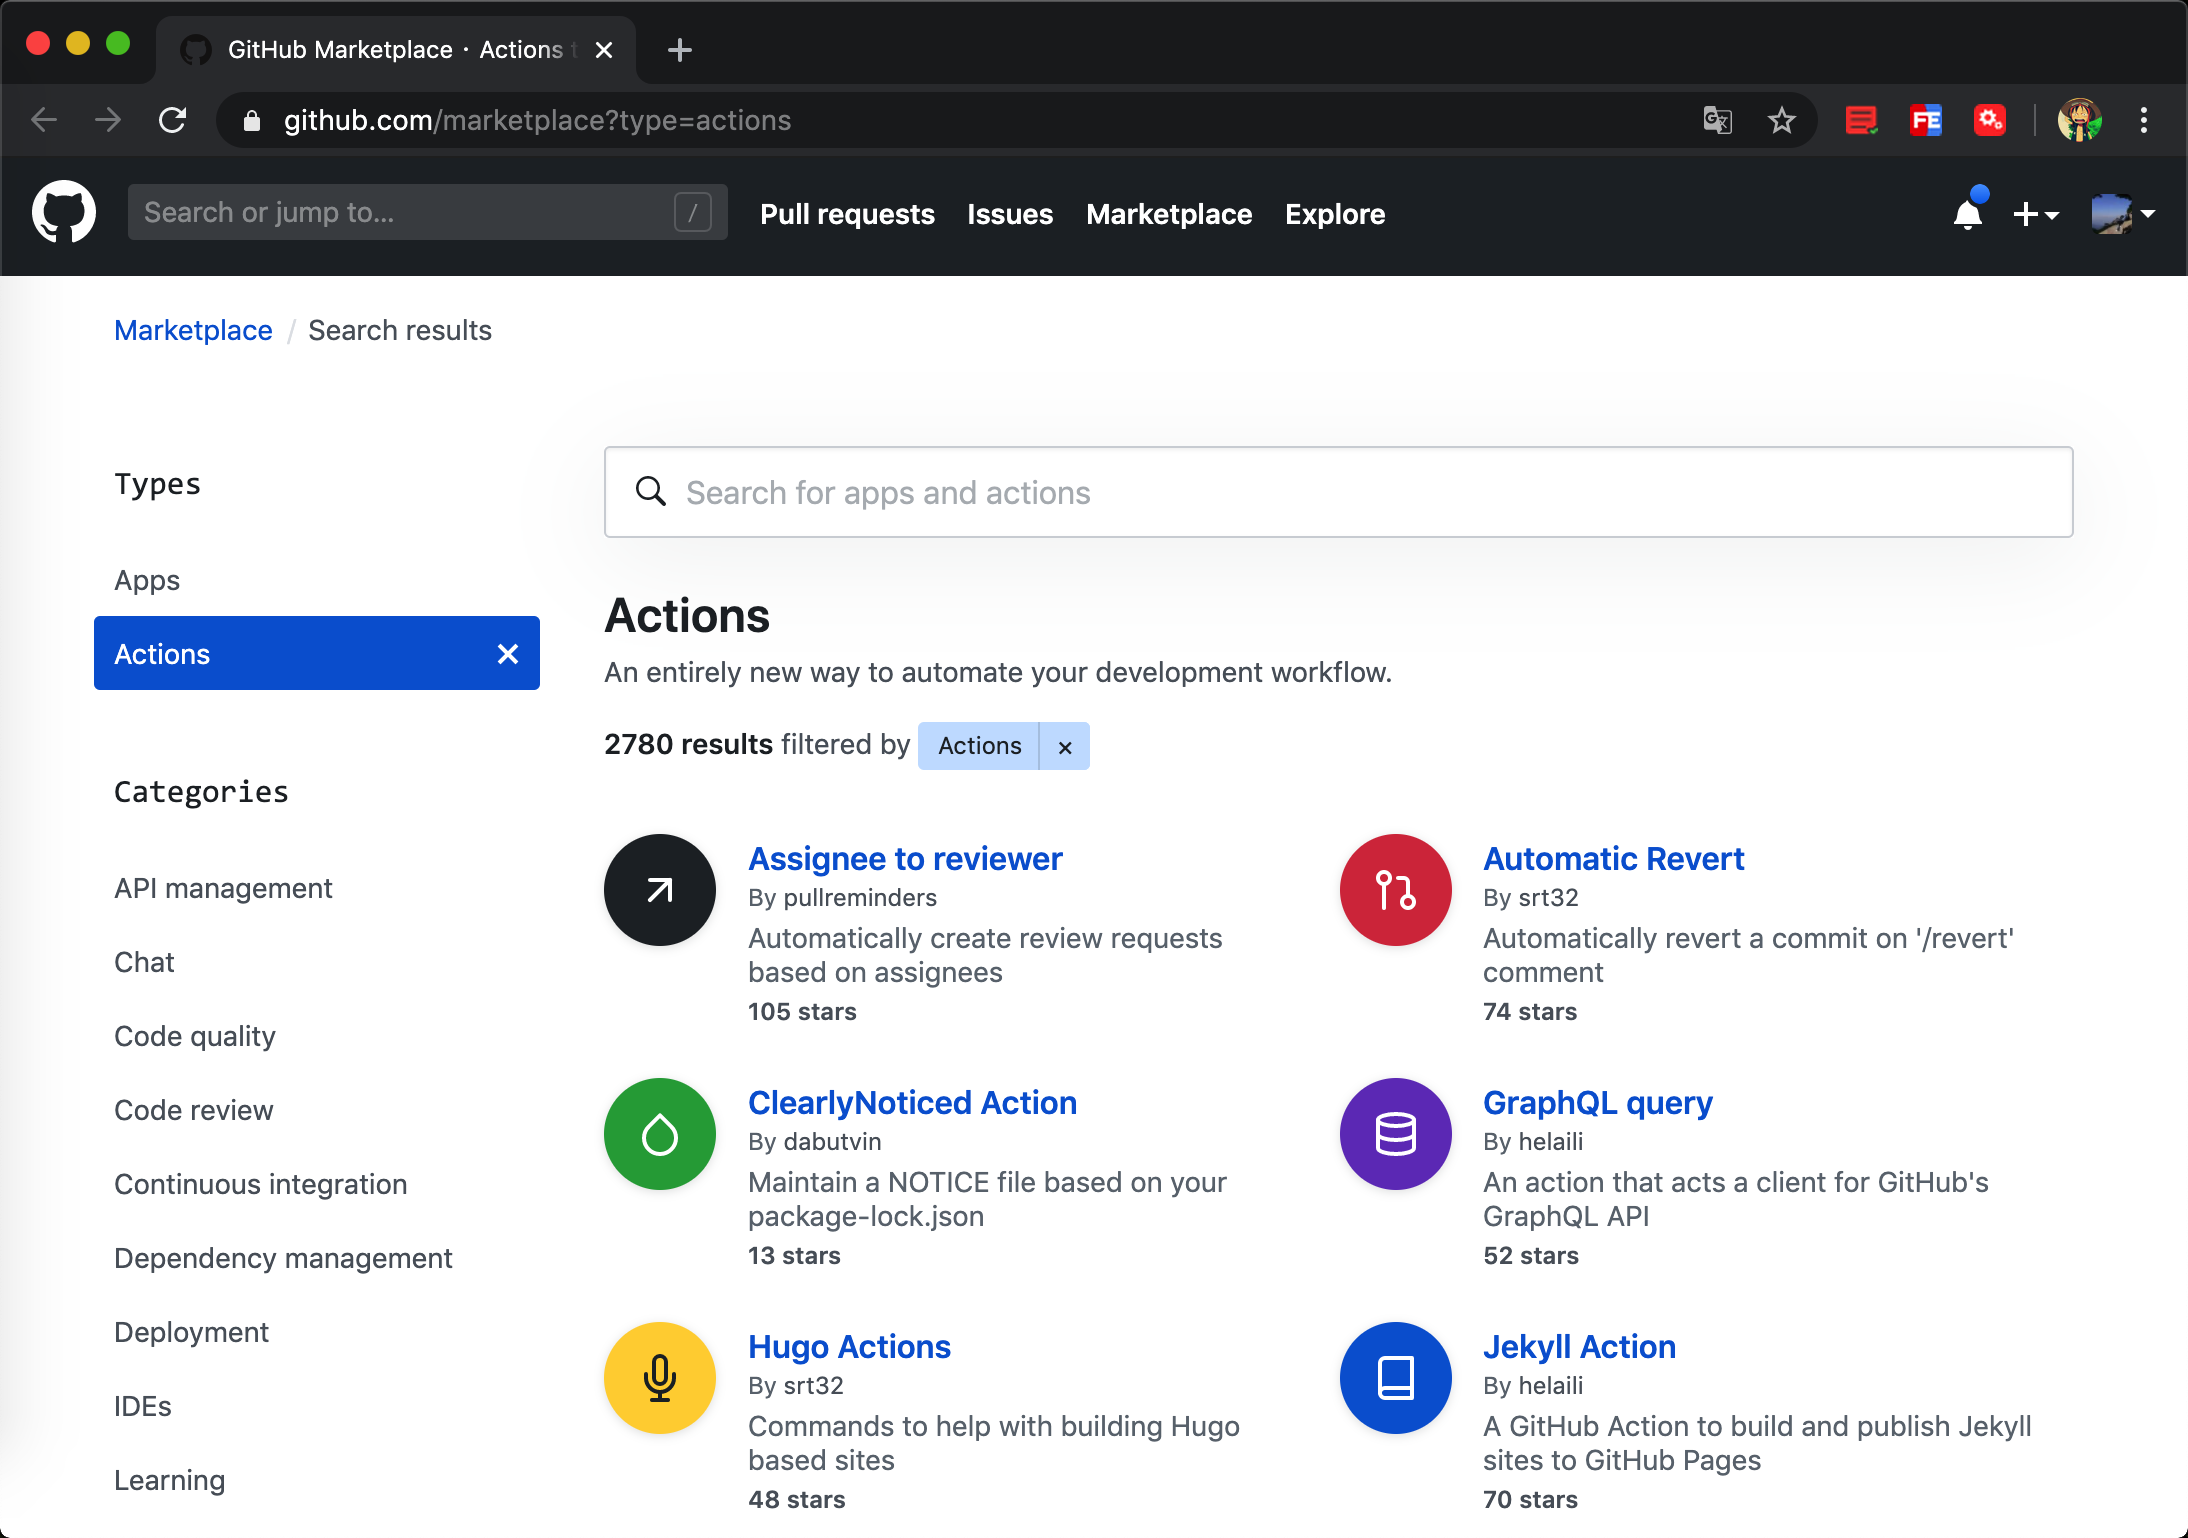Open the Assignee to reviewer action
The height and width of the screenshot is (1538, 2188).
905,858
